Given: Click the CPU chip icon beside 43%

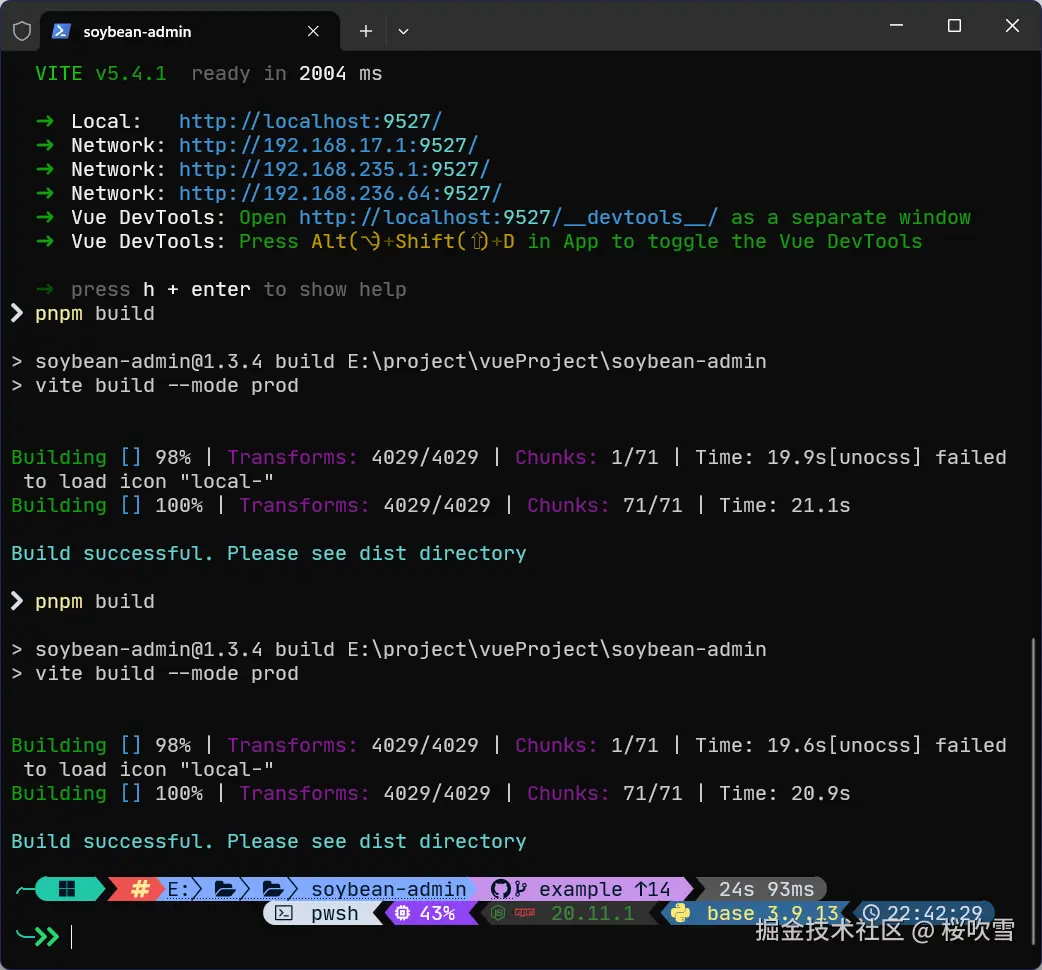Looking at the screenshot, I should (x=402, y=913).
